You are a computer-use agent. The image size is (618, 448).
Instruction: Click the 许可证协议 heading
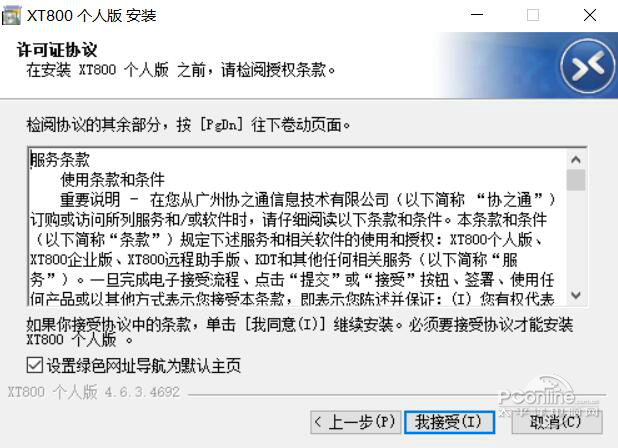tap(57, 50)
